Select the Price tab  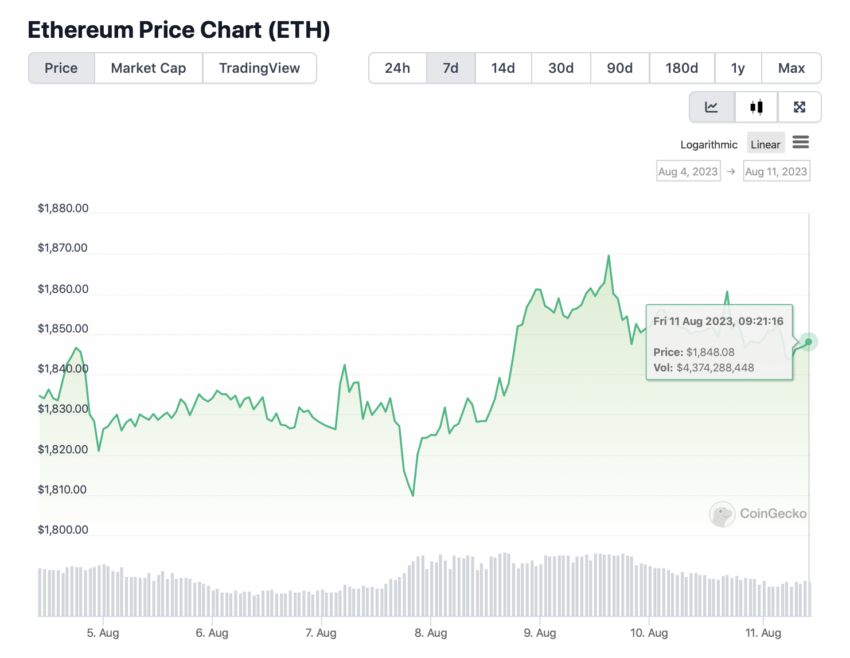[x=61, y=68]
